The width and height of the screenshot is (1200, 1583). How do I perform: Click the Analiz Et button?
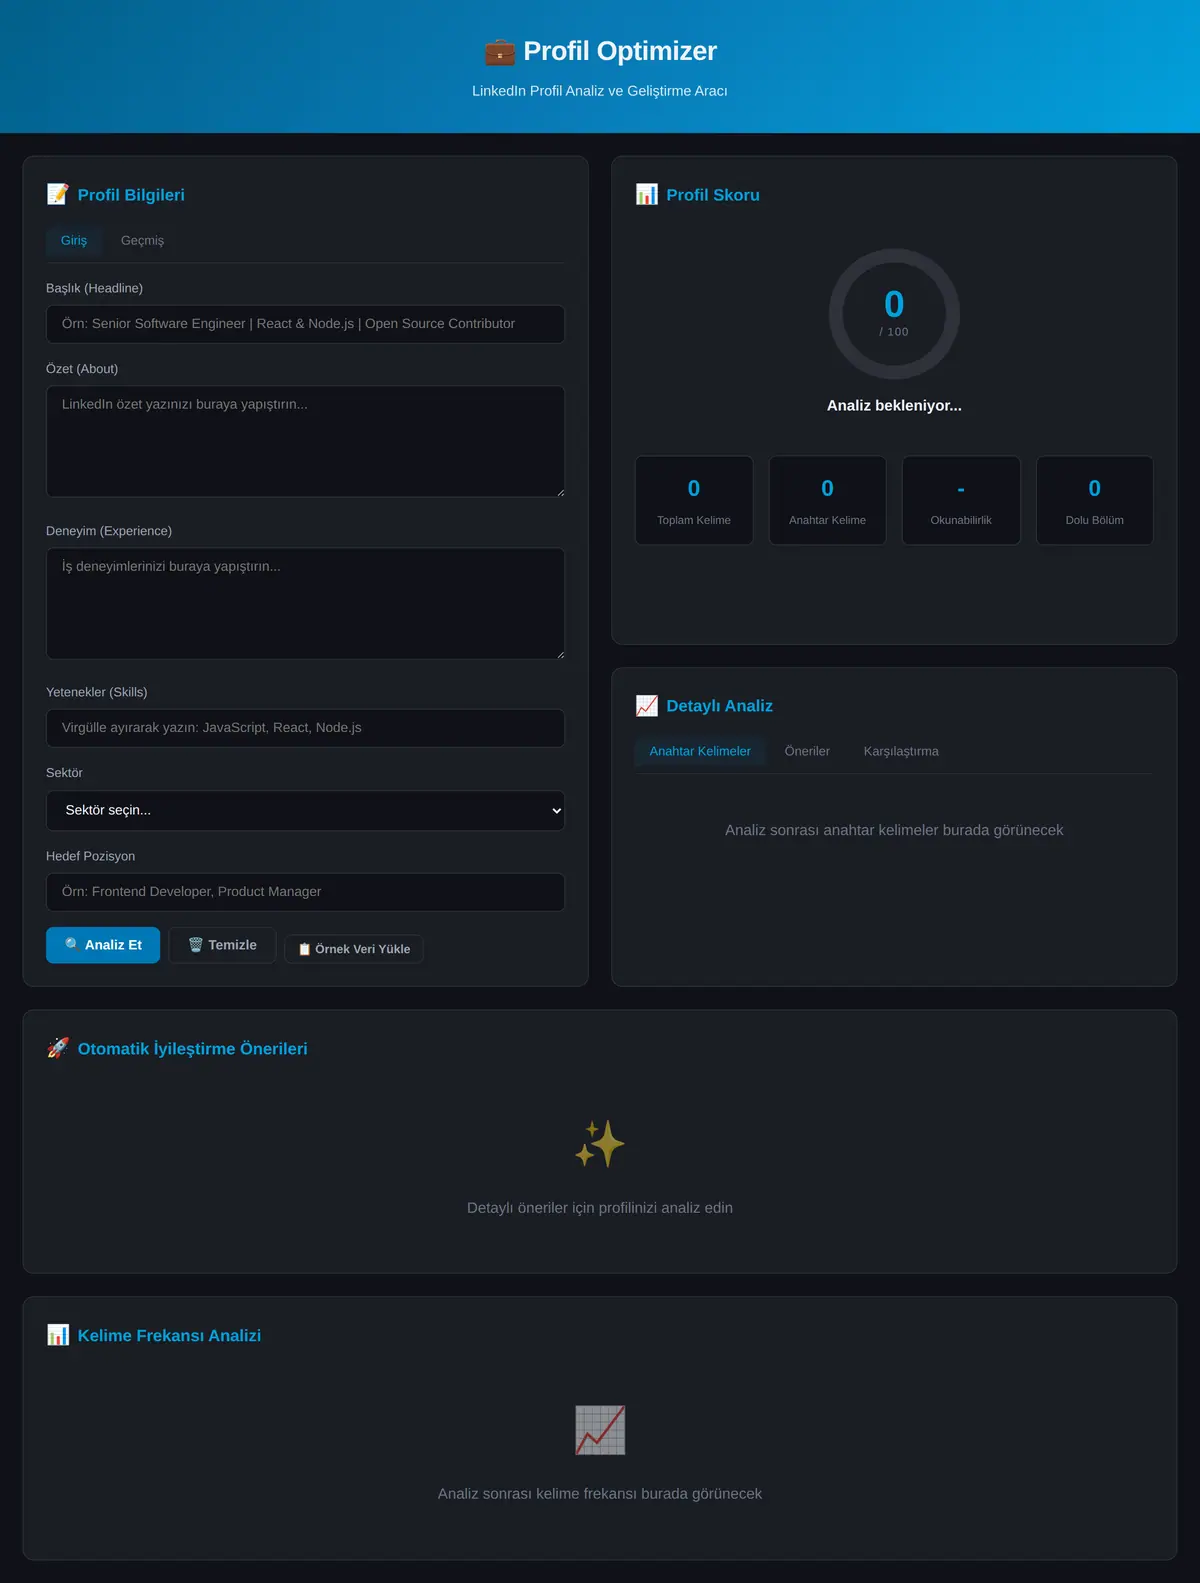[103, 945]
